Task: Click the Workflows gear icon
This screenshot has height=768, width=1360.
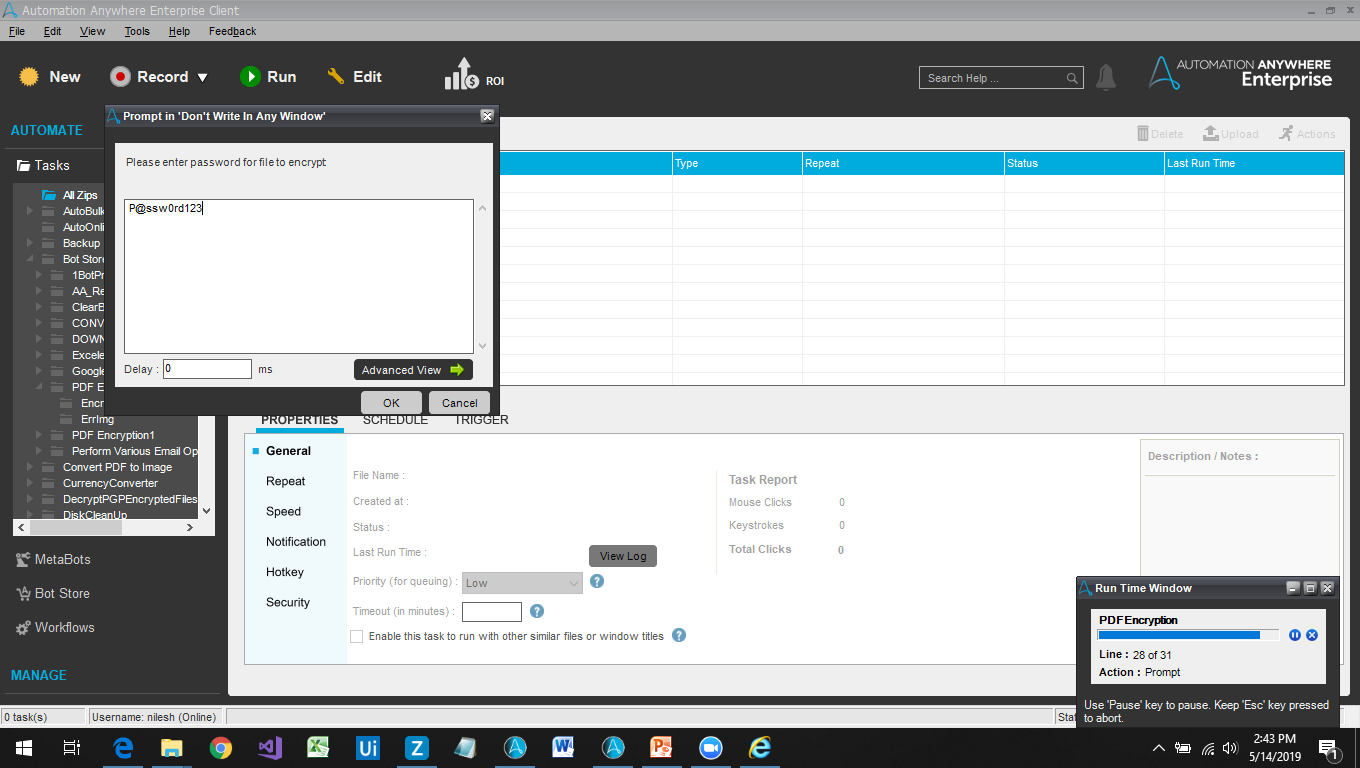Action: pos(24,628)
